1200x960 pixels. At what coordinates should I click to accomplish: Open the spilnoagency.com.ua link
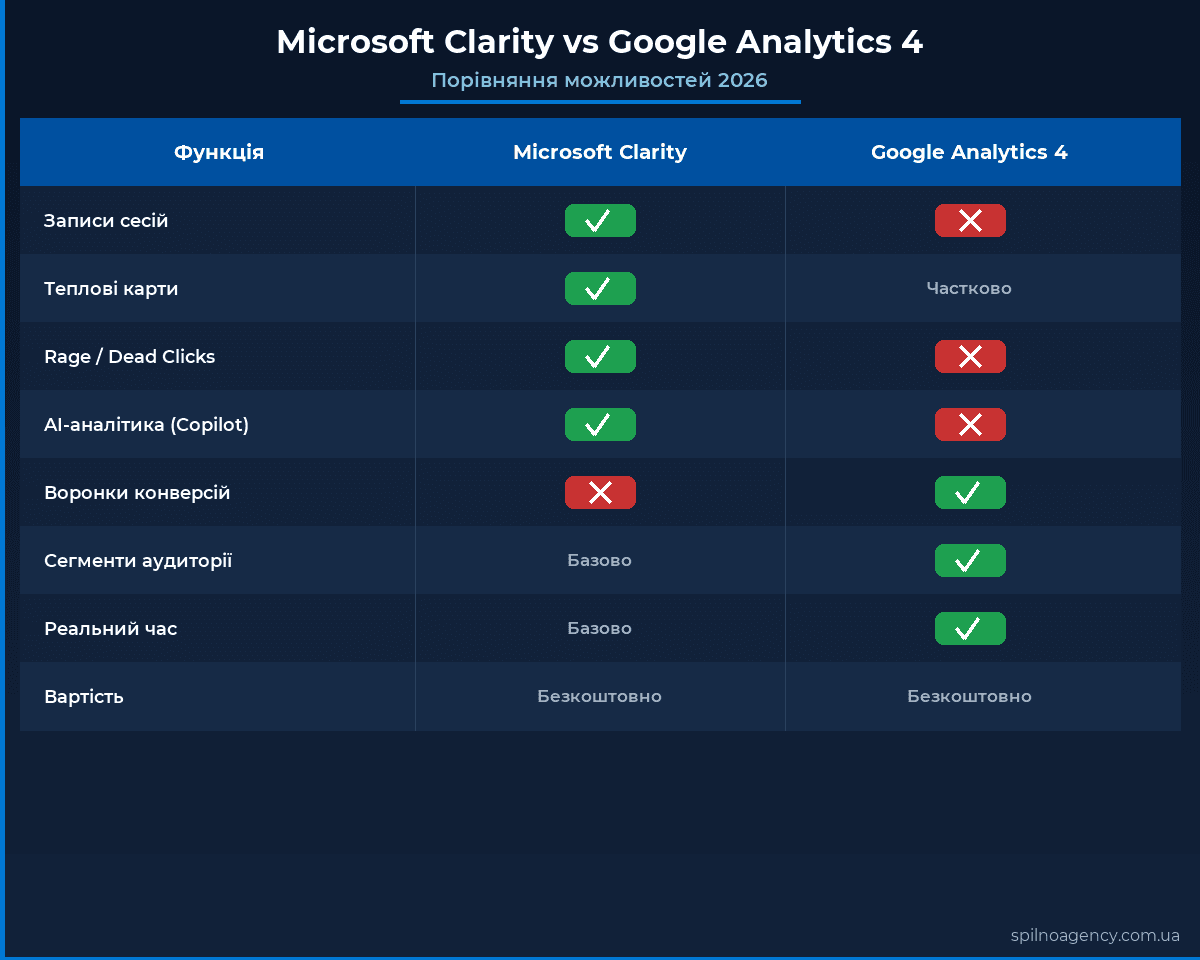point(1095,936)
